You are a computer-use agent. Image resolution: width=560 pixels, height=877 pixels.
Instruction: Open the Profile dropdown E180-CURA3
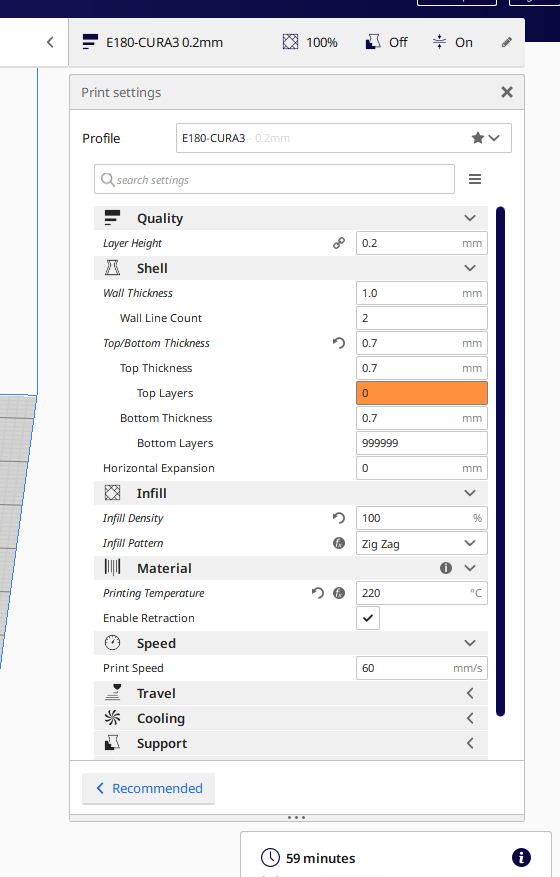pos(343,138)
